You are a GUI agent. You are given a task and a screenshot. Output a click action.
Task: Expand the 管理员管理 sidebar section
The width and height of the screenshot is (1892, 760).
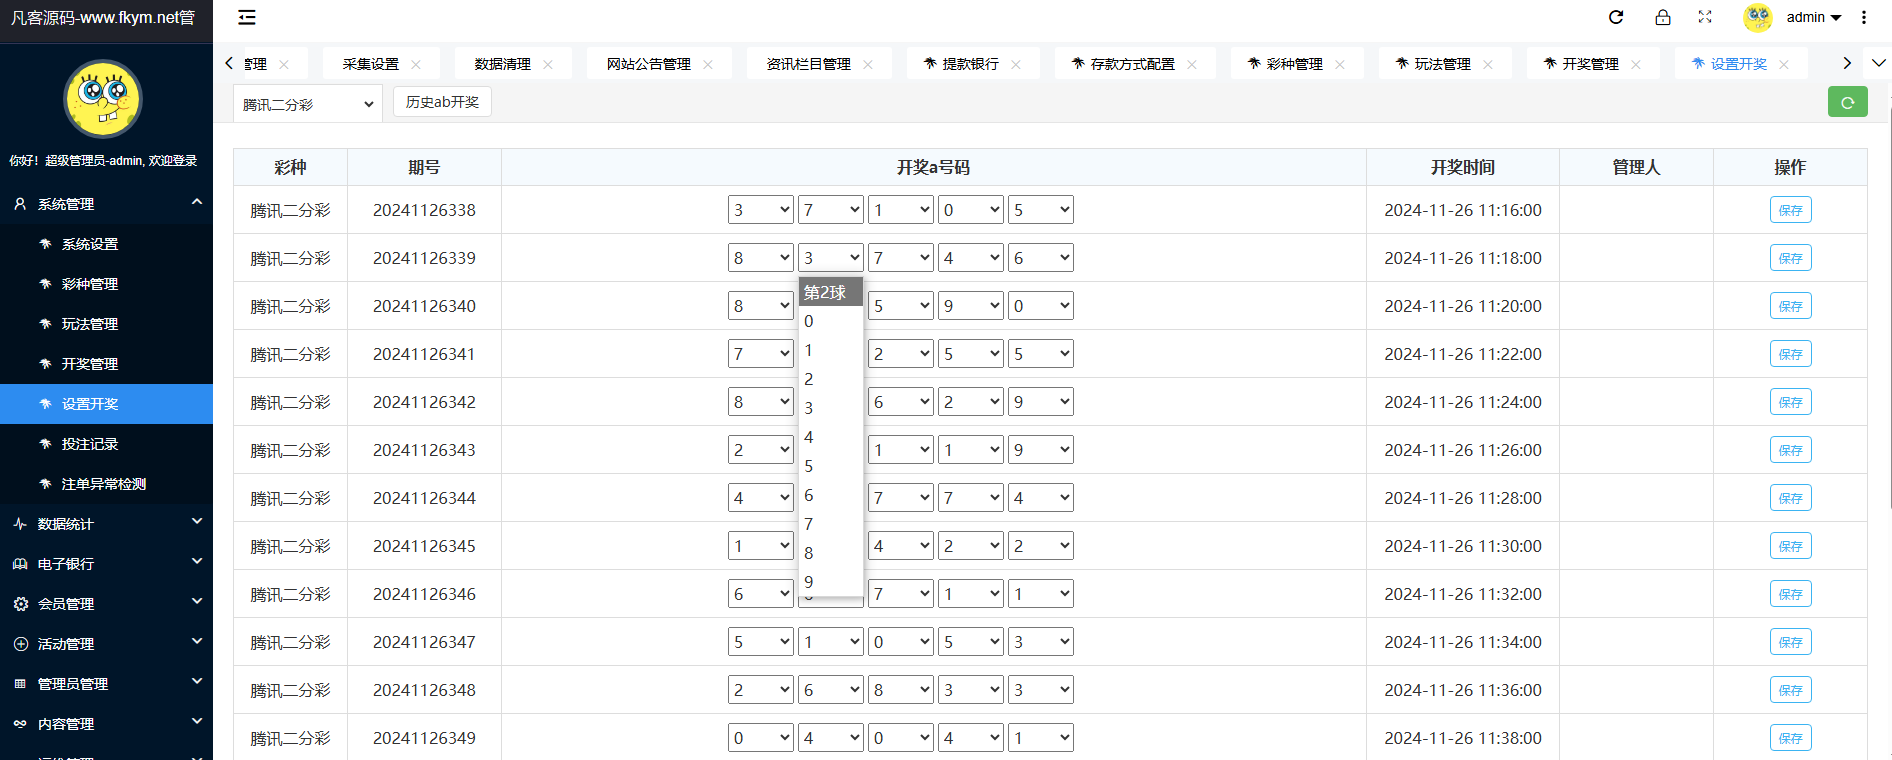click(x=106, y=684)
